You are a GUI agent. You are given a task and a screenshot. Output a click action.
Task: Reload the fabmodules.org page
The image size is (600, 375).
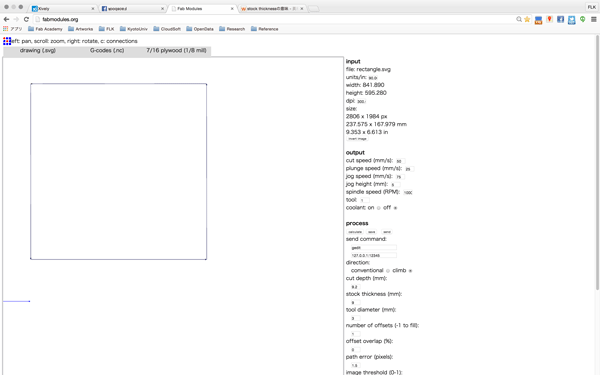(x=26, y=19)
